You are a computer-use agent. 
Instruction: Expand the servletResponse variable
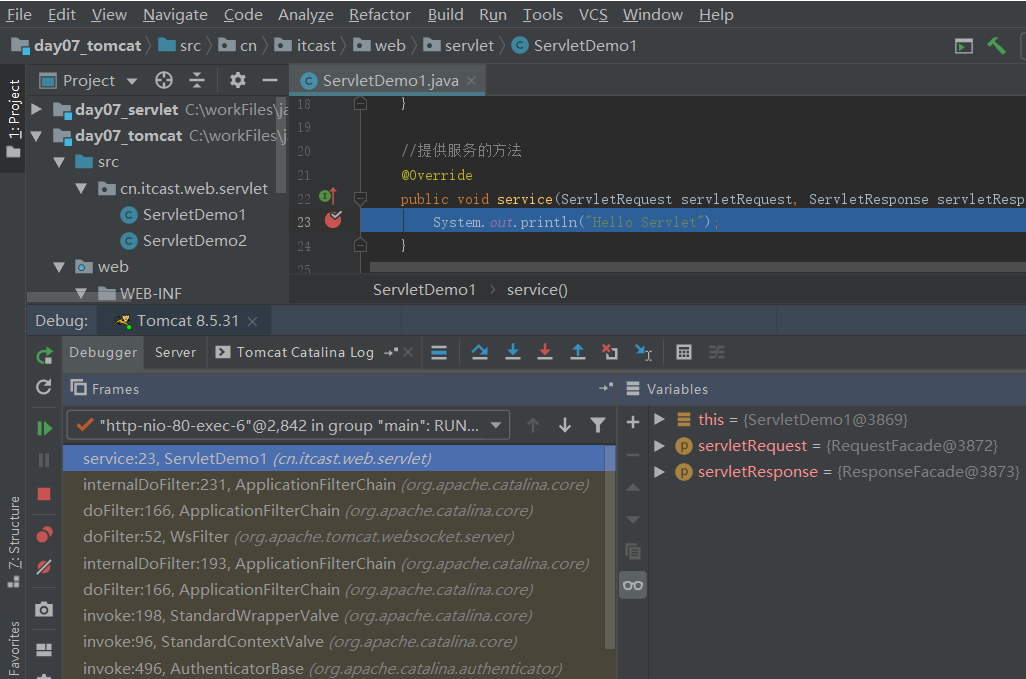click(660, 472)
